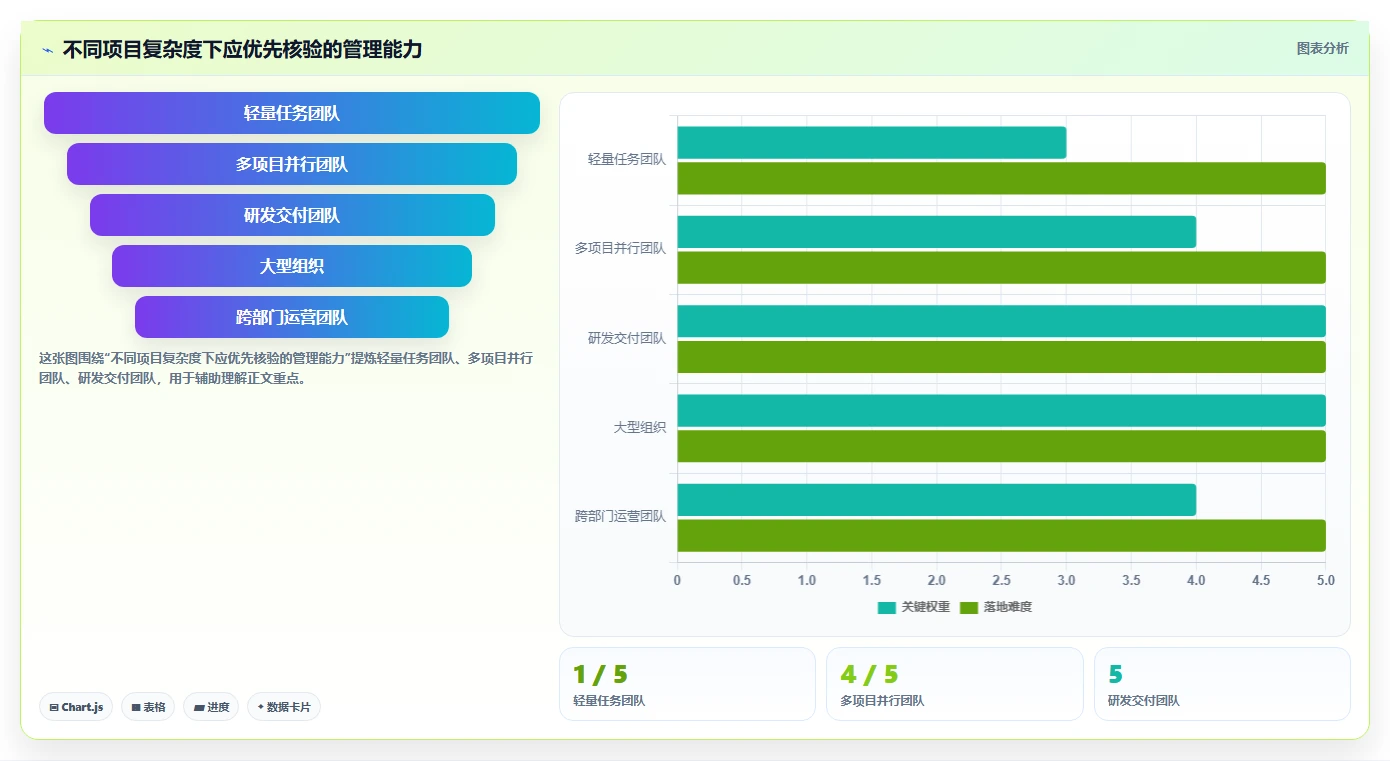Click the 研发交付团队 y-axis label
Screen dimensions: 1390x761
point(627,338)
